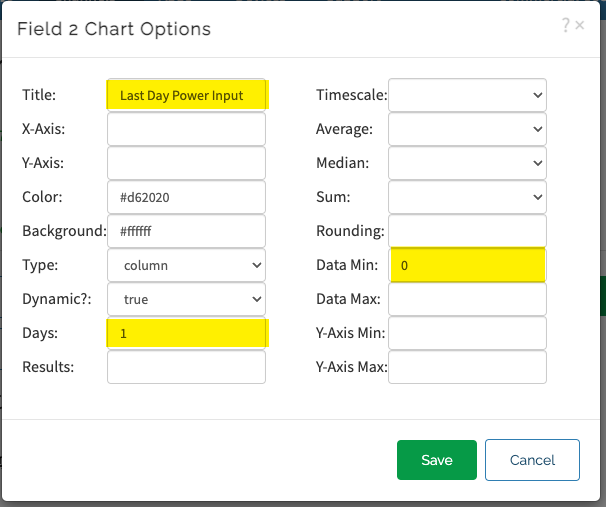Click the Title field with Last Day Power Input

(186, 95)
